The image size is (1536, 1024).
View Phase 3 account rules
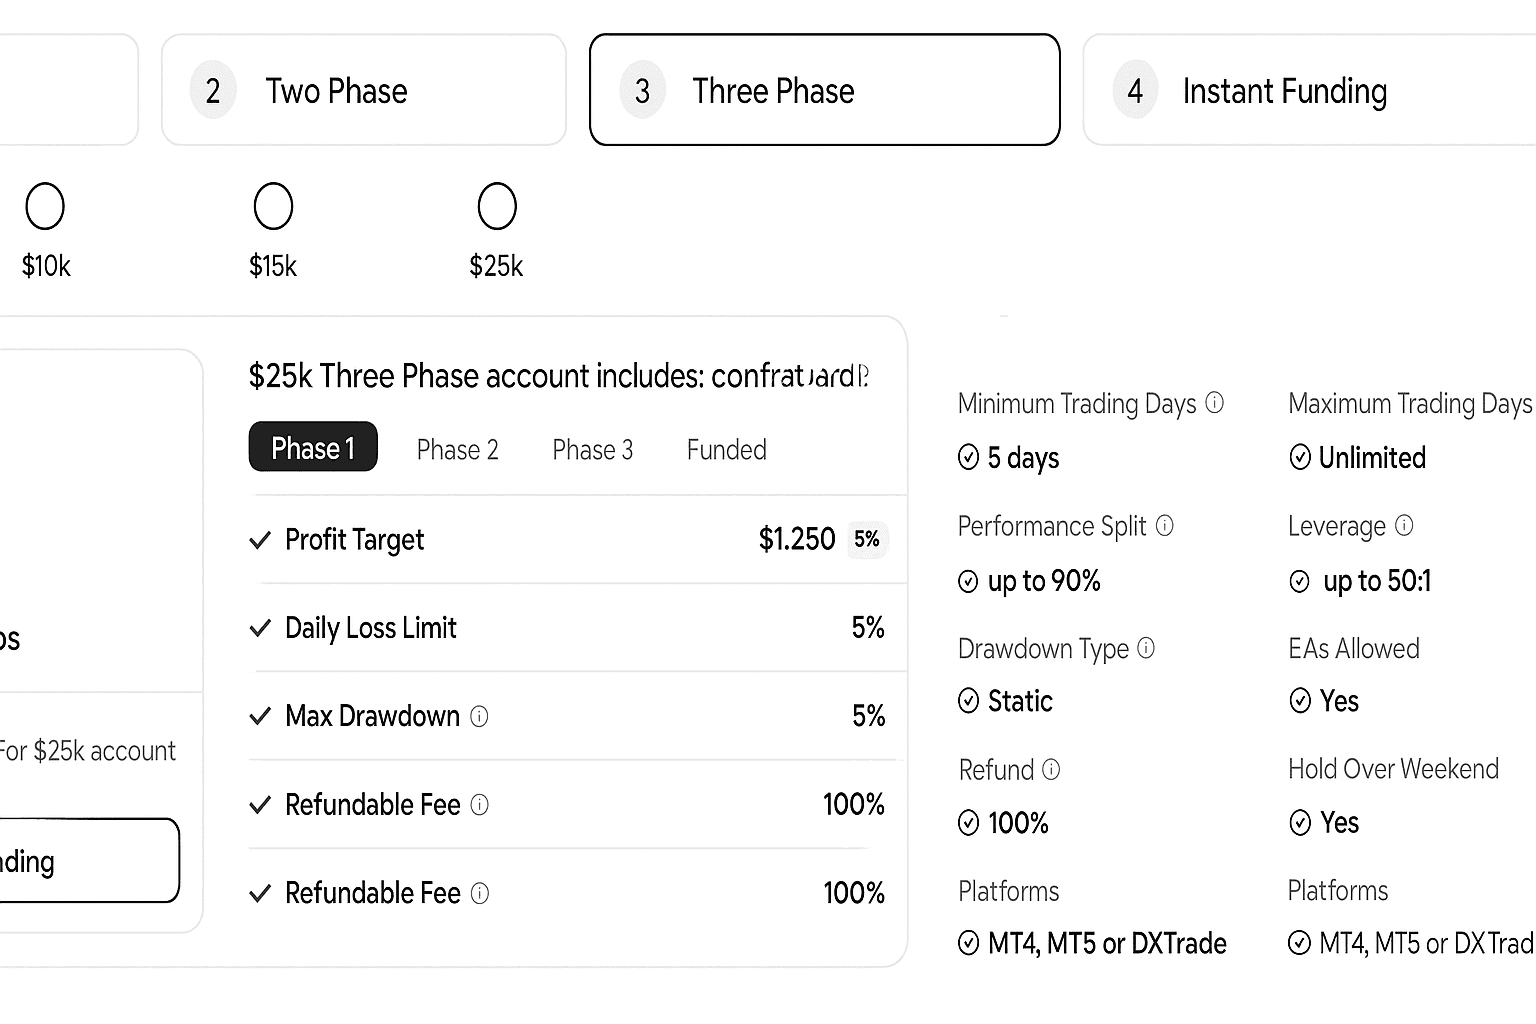pyautogui.click(x=592, y=450)
